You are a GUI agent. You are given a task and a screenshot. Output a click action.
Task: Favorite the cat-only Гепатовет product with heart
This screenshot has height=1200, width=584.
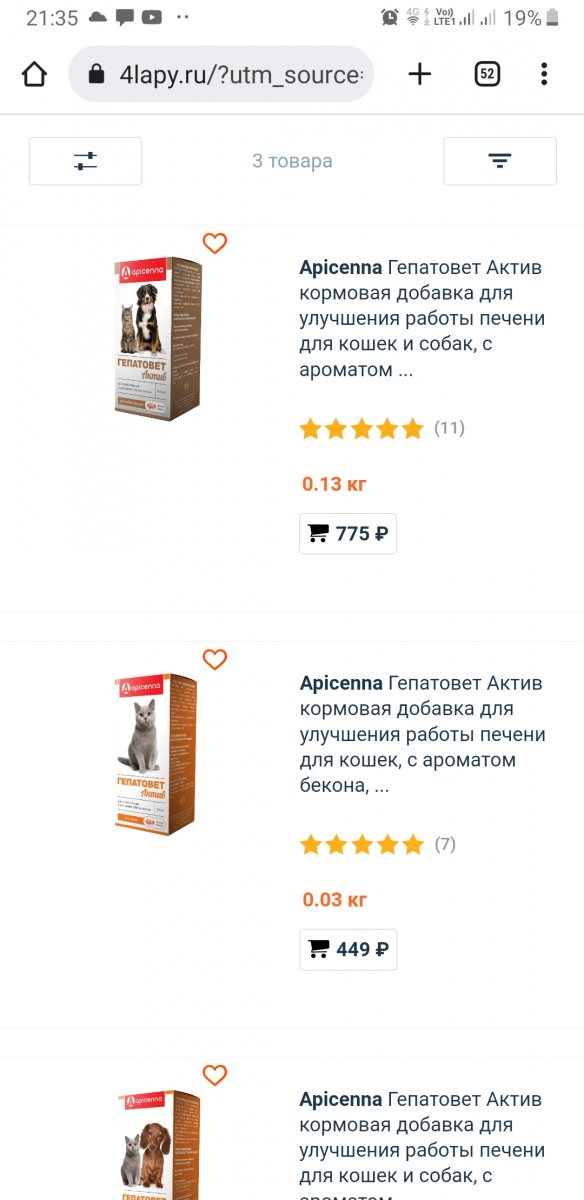[215, 659]
